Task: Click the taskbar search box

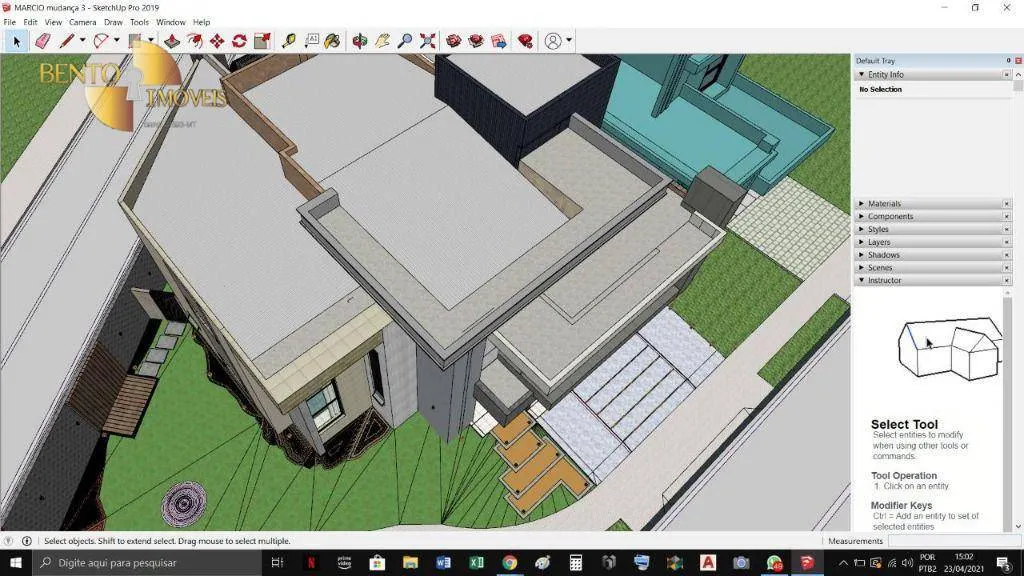Action: point(147,563)
